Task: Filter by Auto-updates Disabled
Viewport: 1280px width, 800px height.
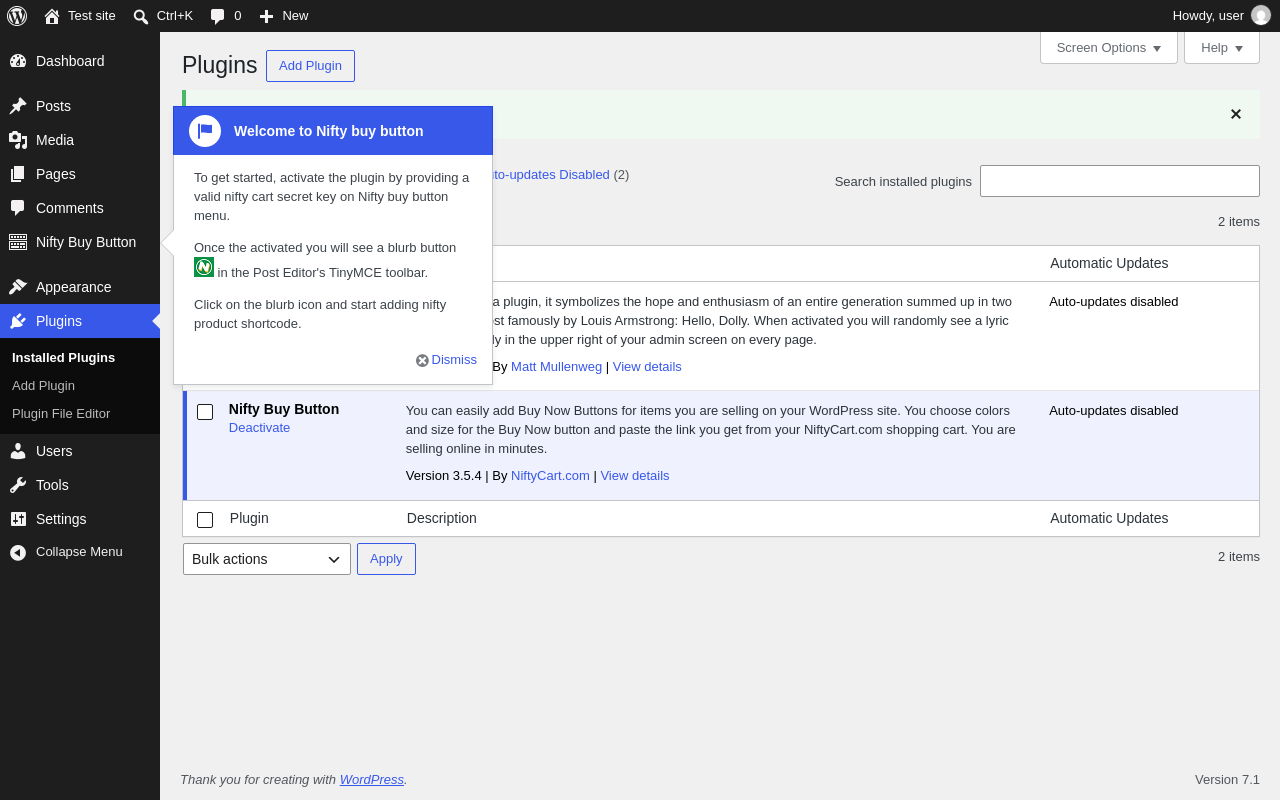Action: [551, 175]
